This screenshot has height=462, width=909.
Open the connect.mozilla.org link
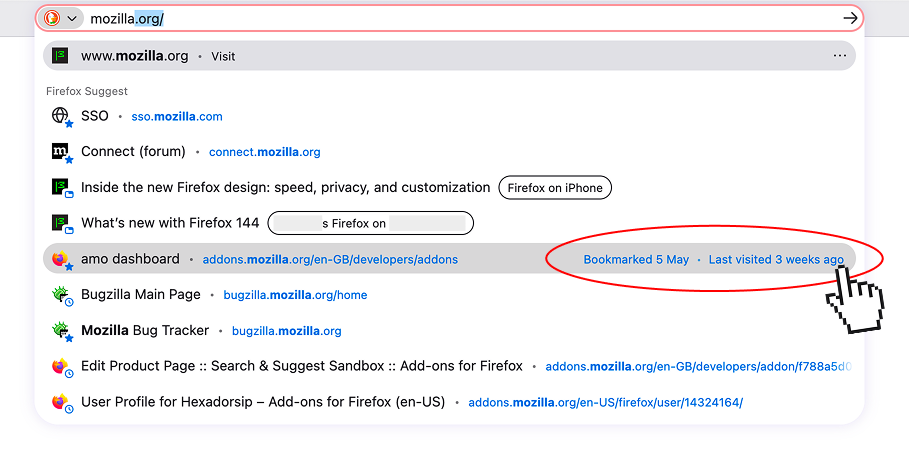pos(264,152)
